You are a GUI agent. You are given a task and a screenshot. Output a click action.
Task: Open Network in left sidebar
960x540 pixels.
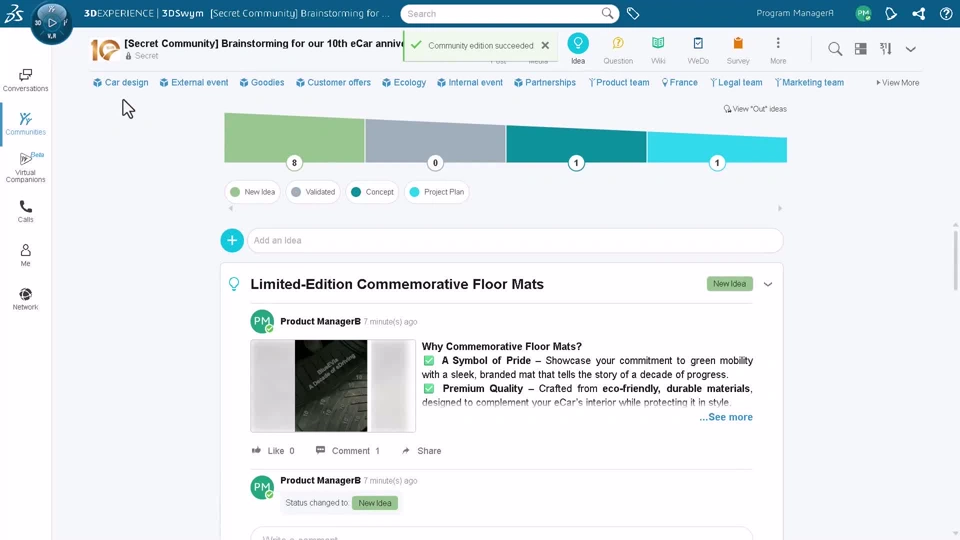(25, 299)
